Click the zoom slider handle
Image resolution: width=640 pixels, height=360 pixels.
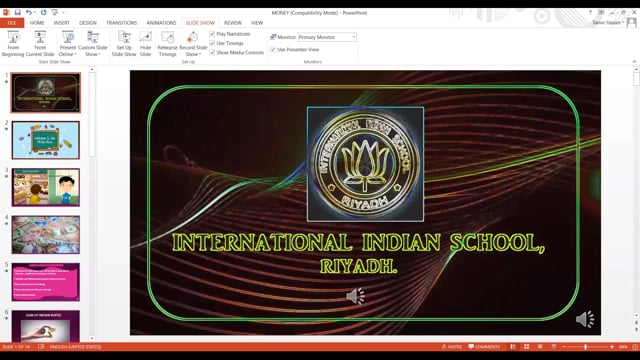(x=585, y=347)
